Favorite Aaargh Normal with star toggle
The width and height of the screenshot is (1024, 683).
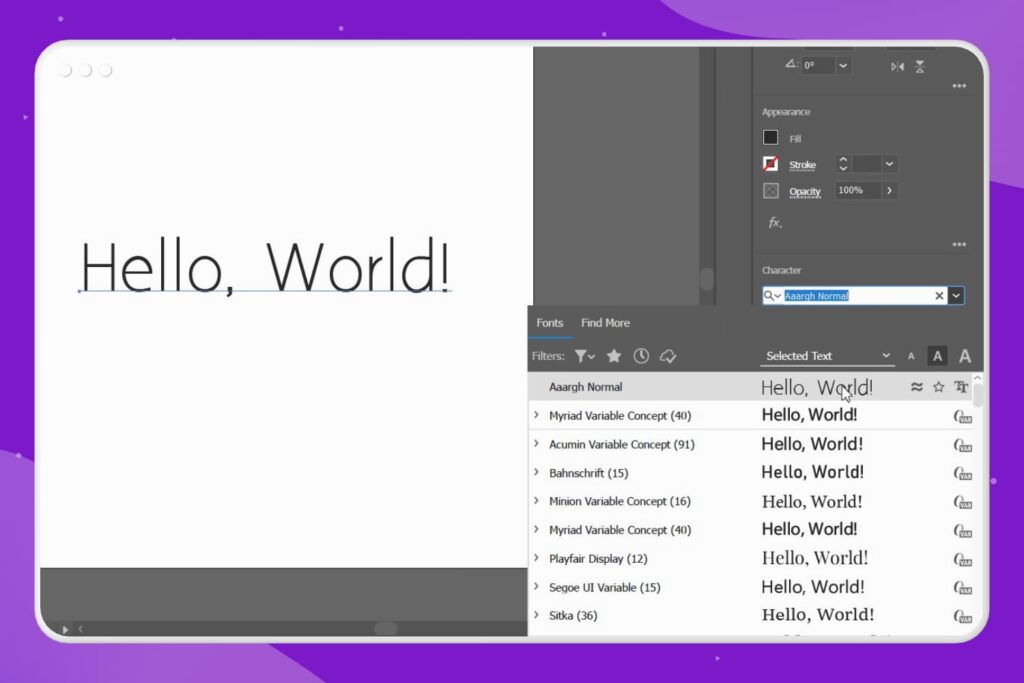coord(938,387)
